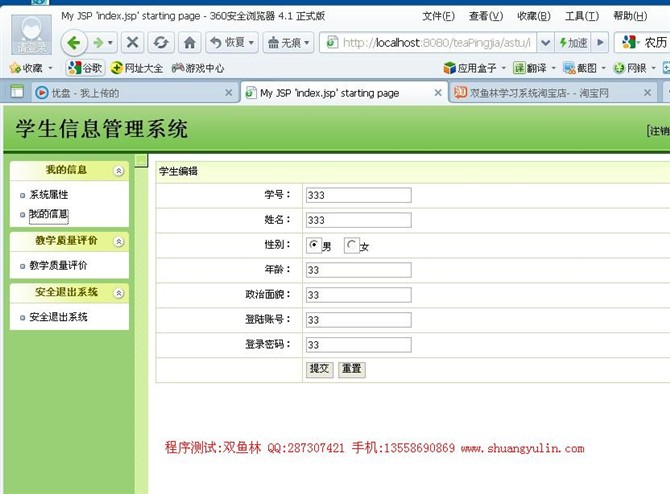Open the 游戏中心 bookmark
670x494 pixels.
tap(198, 68)
